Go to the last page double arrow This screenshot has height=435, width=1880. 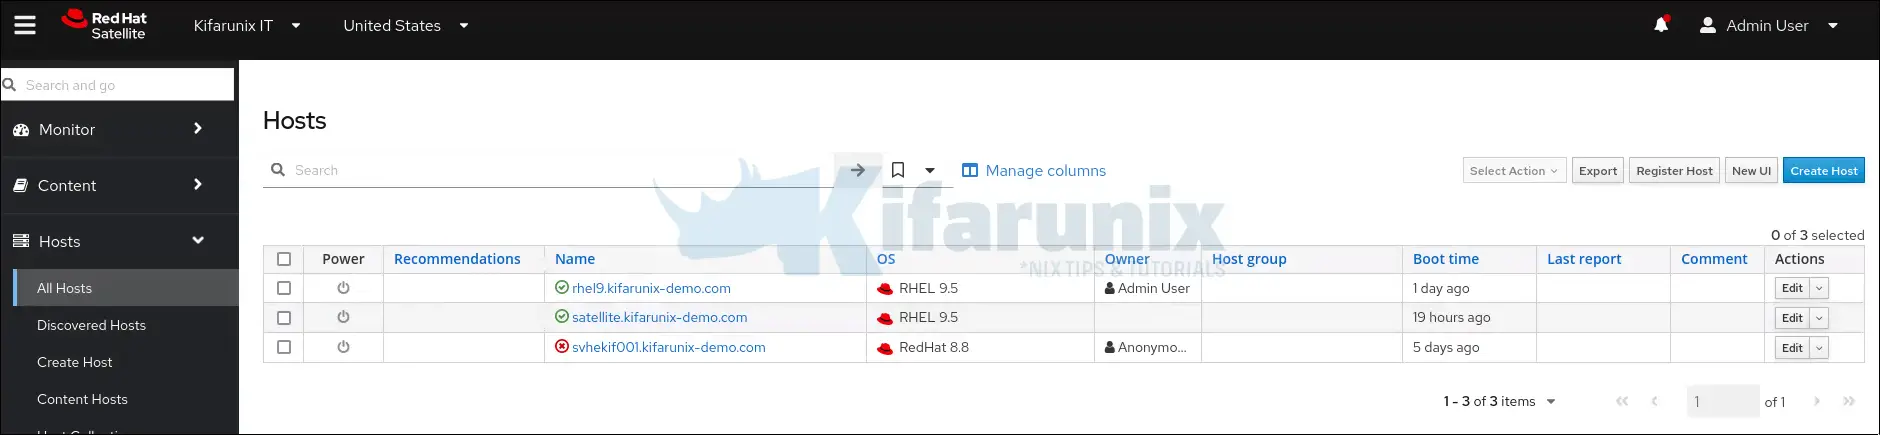(x=1849, y=401)
